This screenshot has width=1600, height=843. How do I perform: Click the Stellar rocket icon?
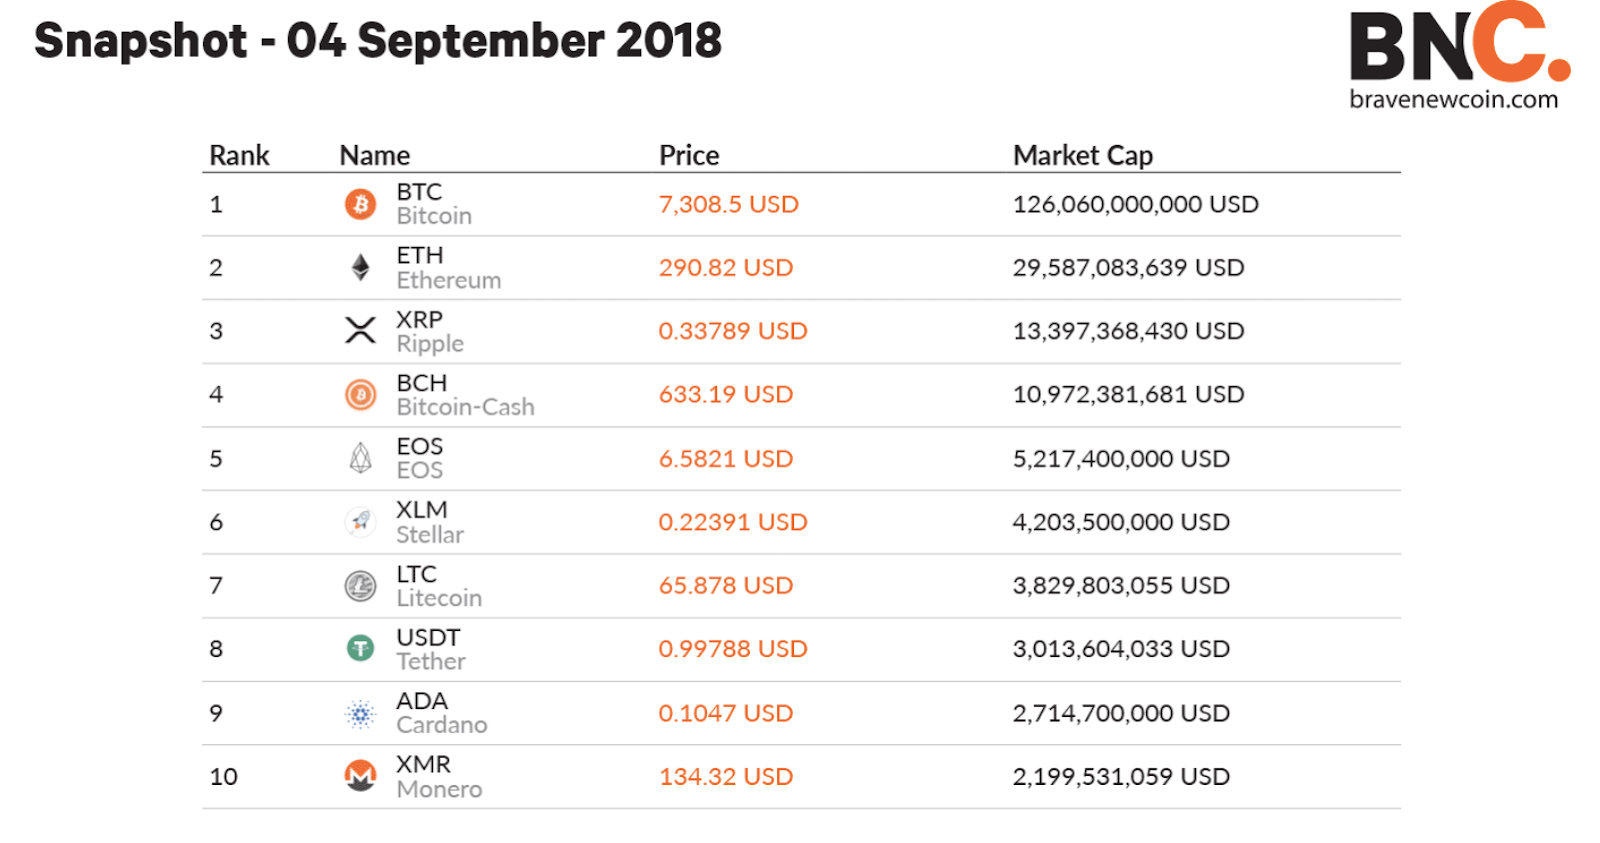pos(360,521)
